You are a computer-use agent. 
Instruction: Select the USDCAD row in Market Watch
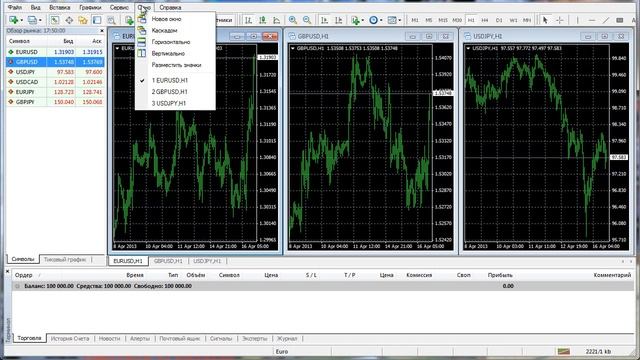(x=56, y=82)
